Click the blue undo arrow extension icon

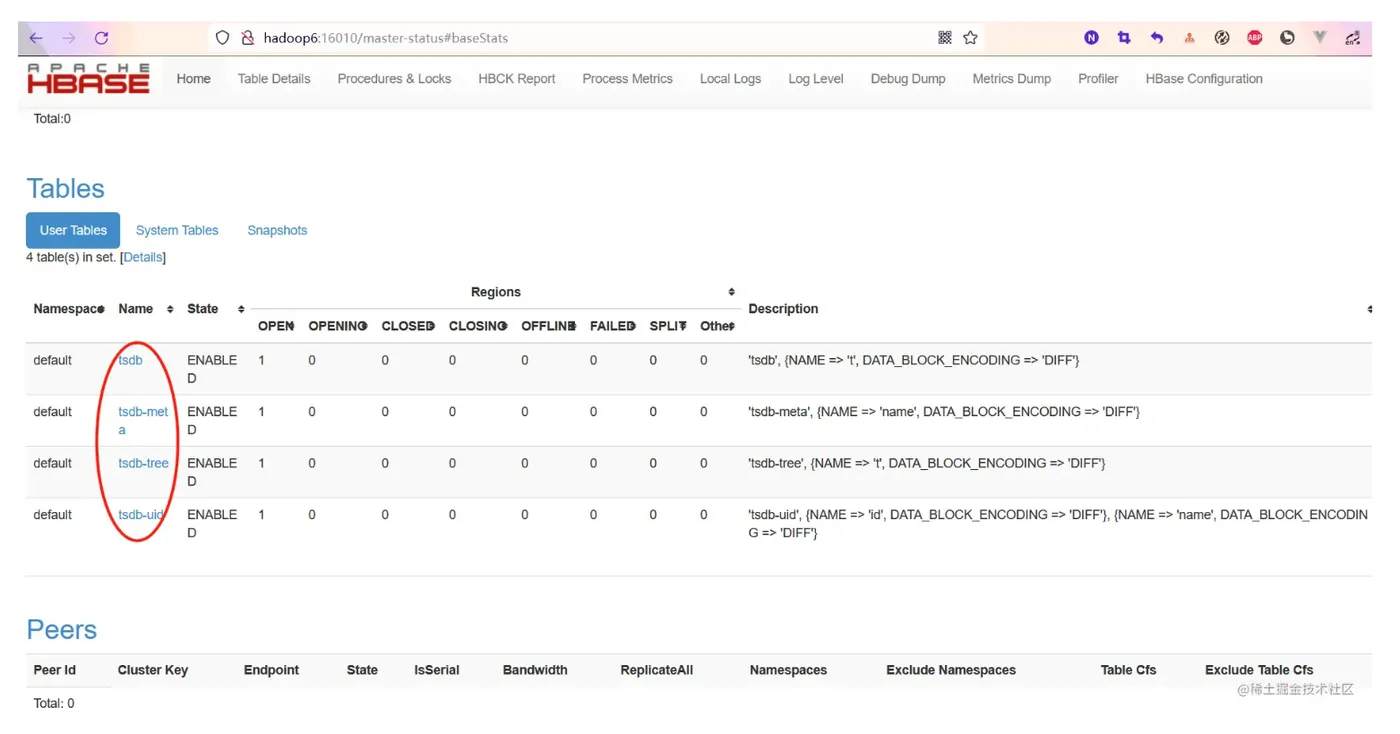[1157, 38]
